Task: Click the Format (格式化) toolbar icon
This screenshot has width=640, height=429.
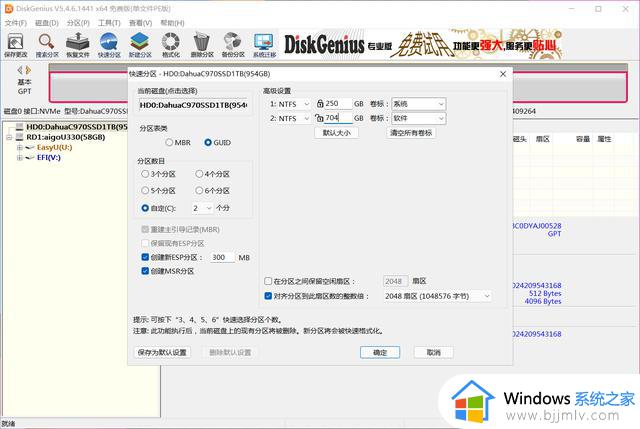Action: tap(171, 45)
